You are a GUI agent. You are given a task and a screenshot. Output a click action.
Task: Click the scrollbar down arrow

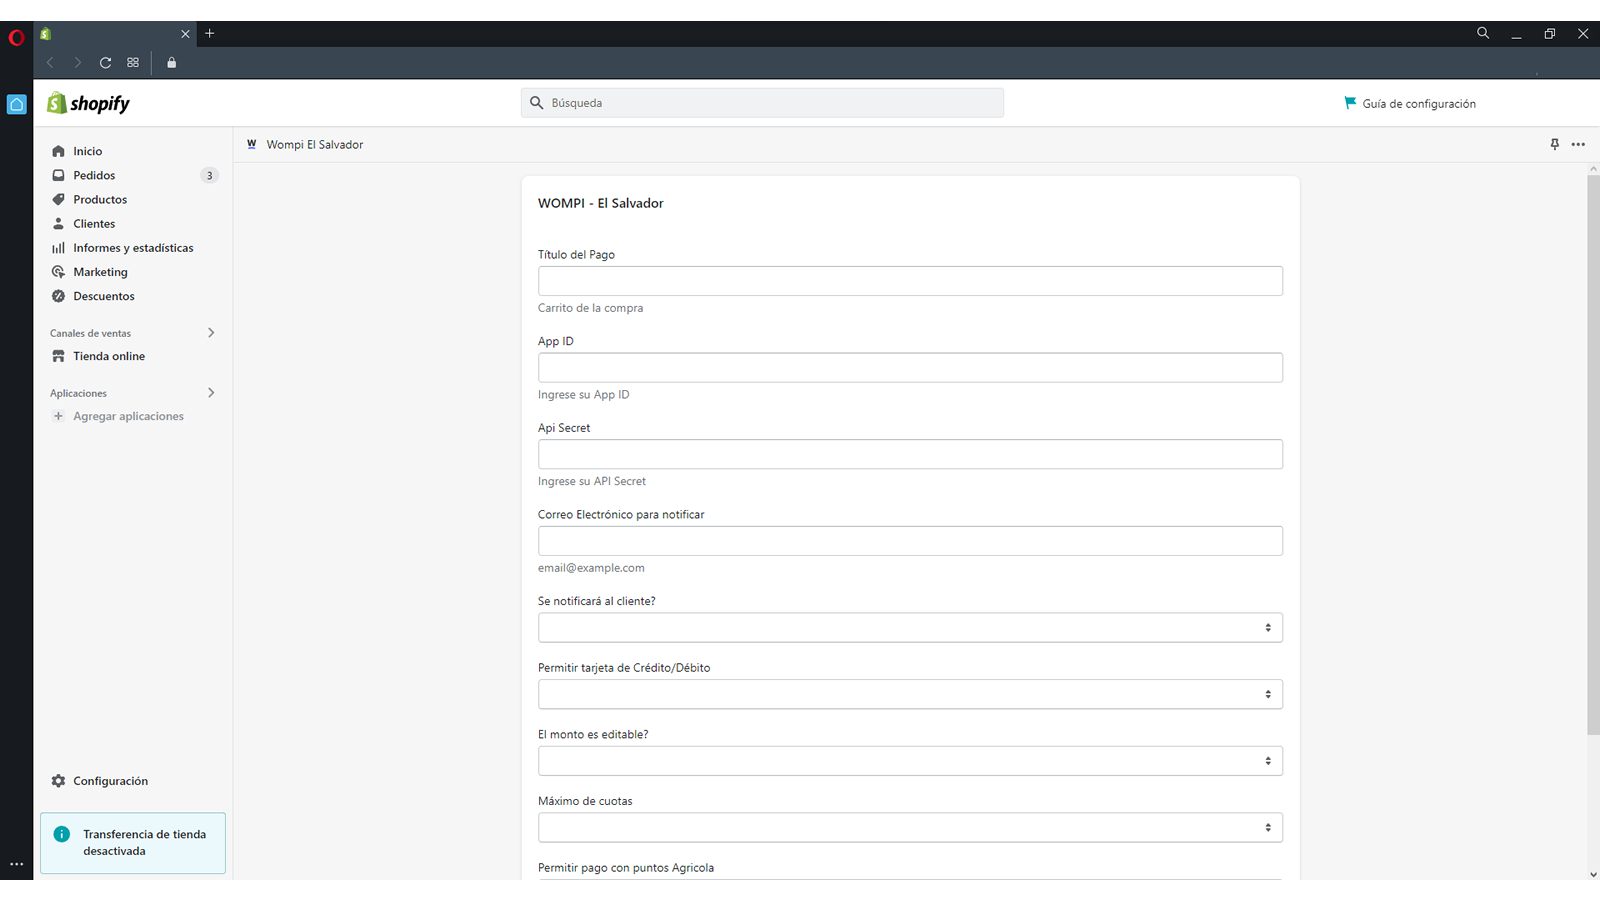(1593, 874)
